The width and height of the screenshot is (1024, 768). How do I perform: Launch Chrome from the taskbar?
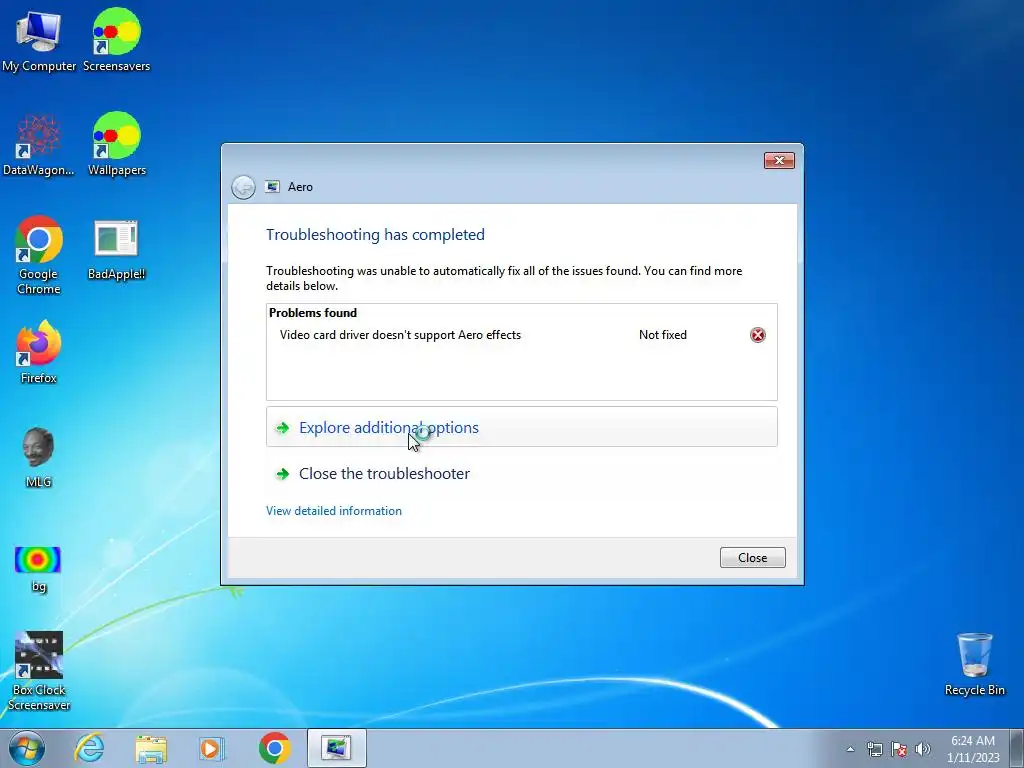click(x=274, y=748)
